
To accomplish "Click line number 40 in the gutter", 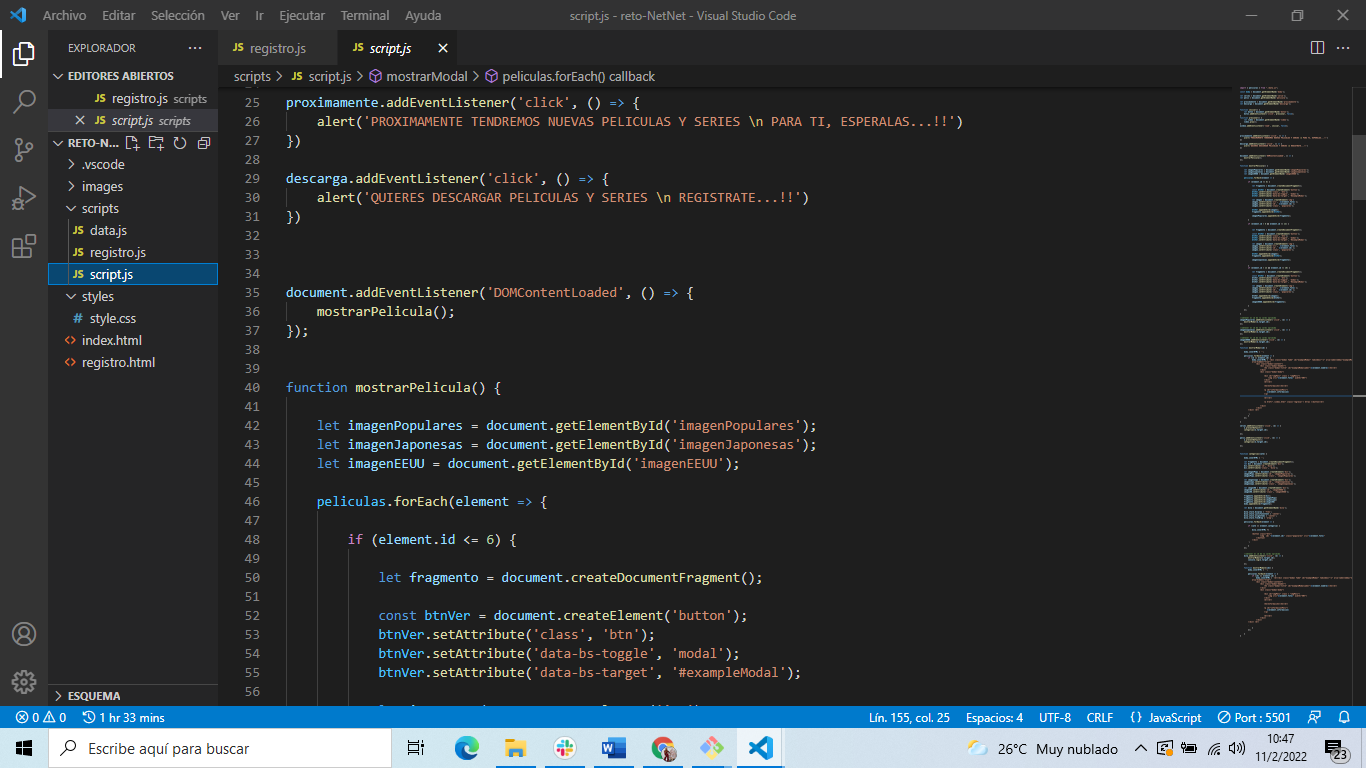I will (x=251, y=387).
